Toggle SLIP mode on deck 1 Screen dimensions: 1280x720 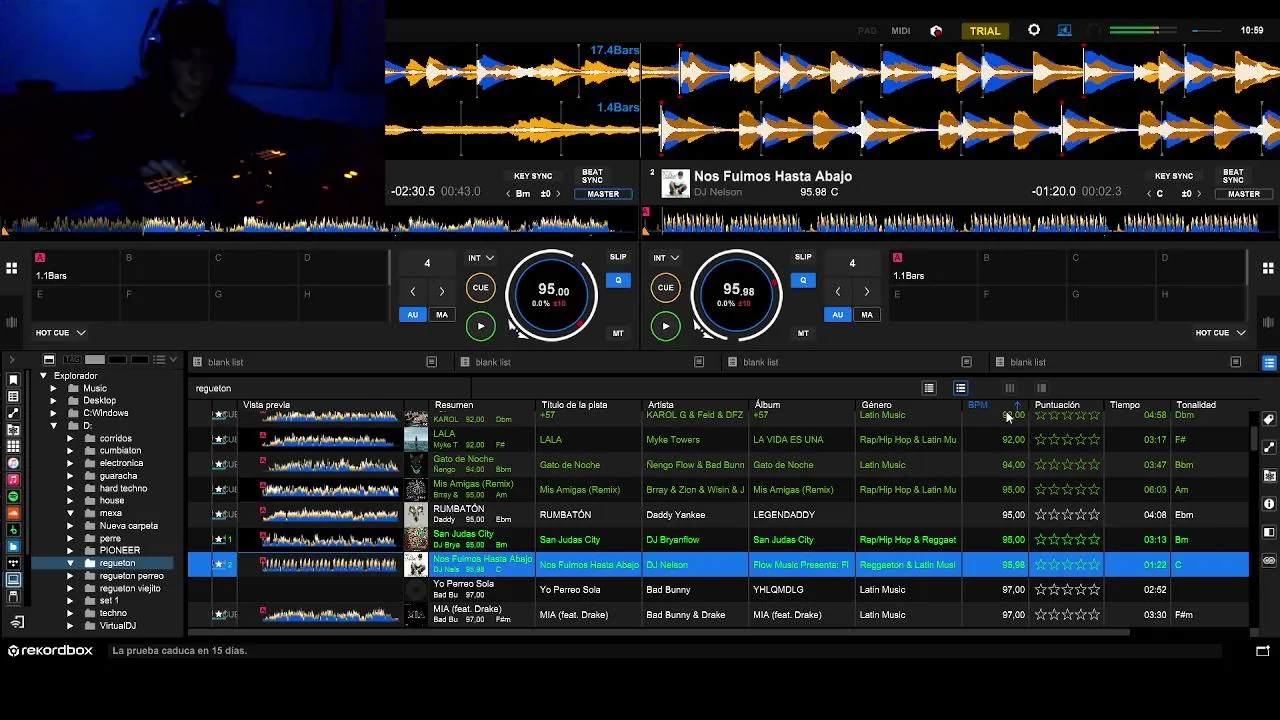pyautogui.click(x=618, y=257)
